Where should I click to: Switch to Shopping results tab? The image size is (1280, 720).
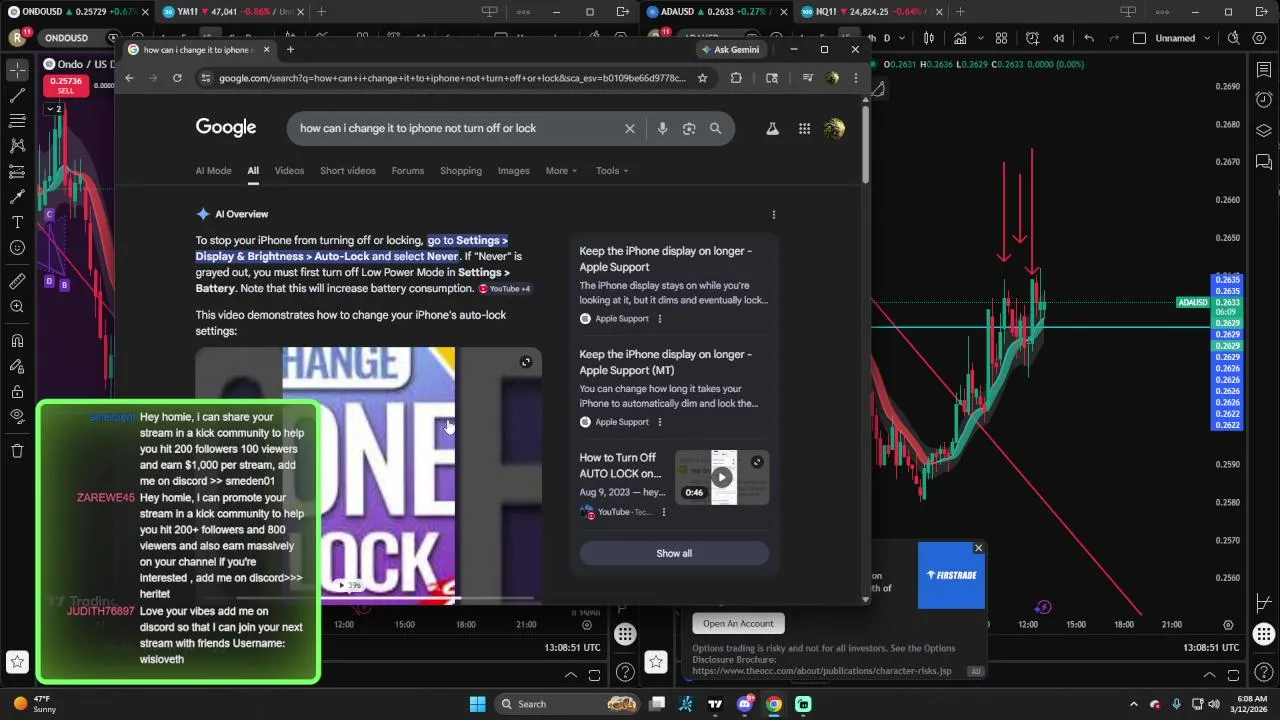point(461,171)
